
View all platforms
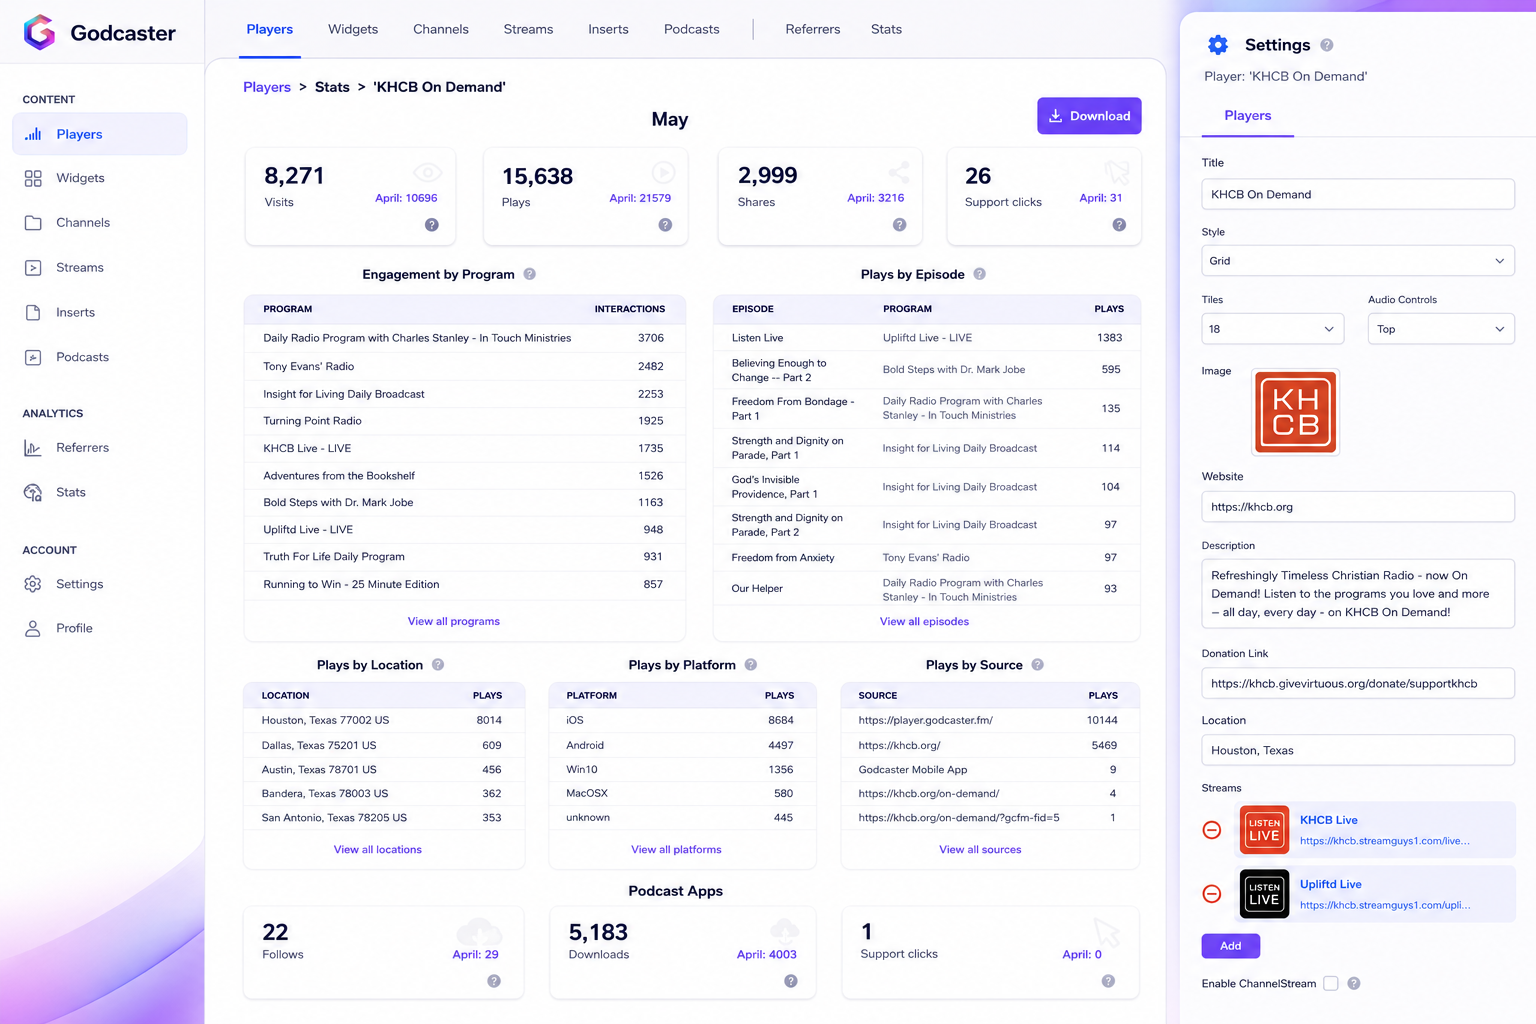click(676, 849)
